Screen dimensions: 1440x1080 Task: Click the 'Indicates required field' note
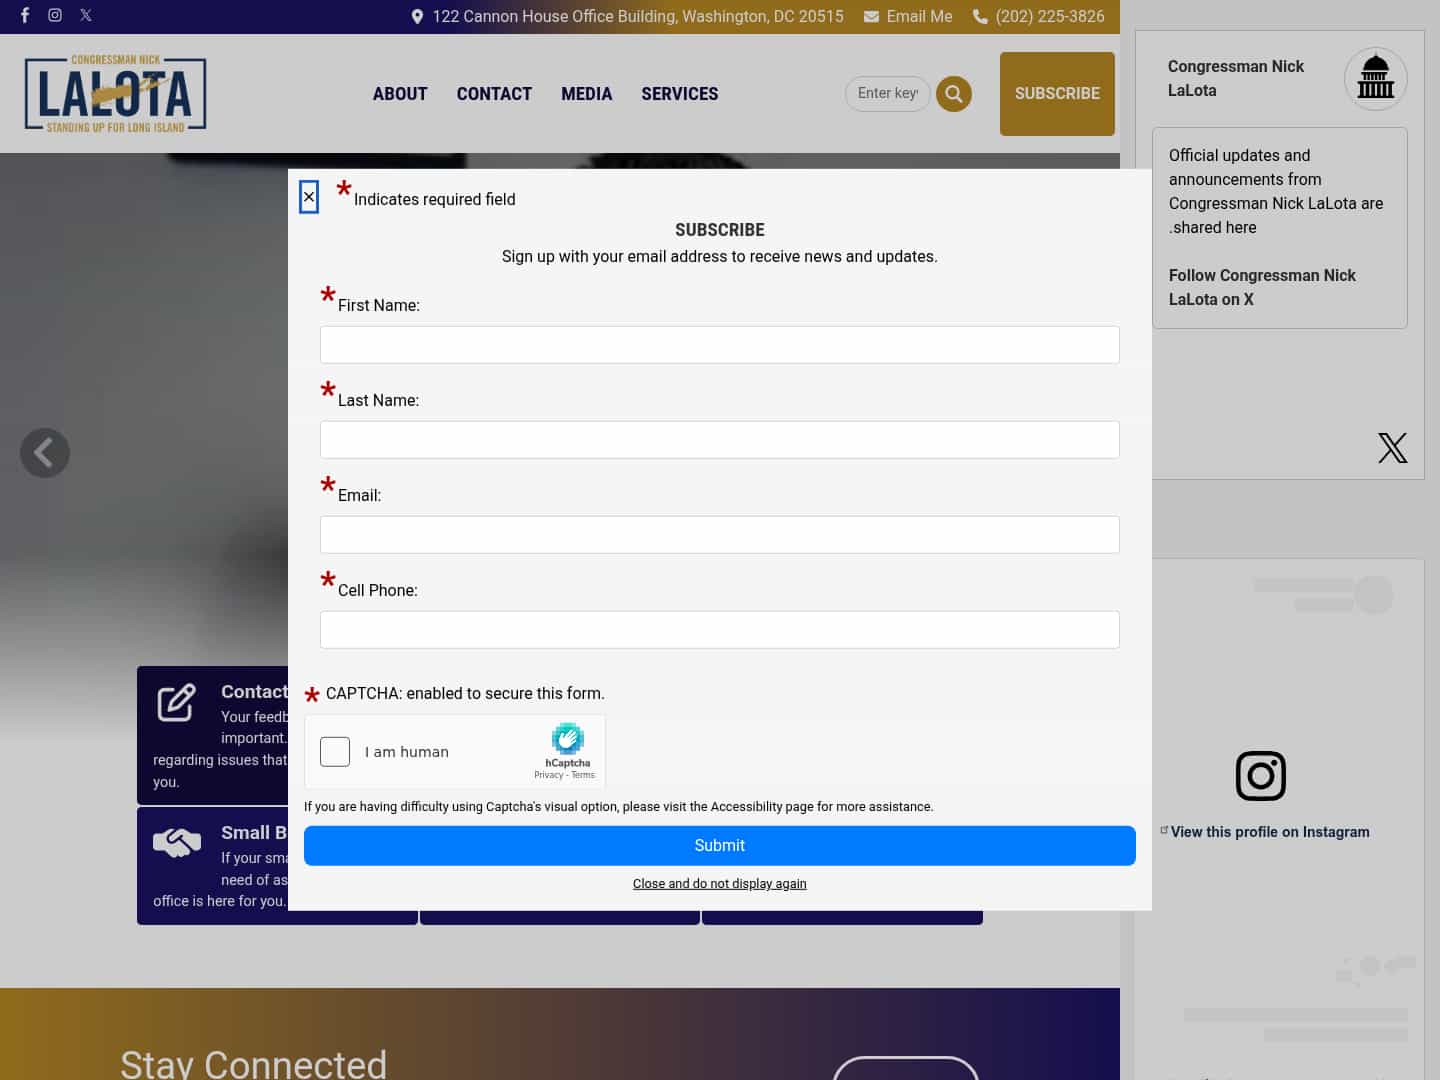(435, 199)
